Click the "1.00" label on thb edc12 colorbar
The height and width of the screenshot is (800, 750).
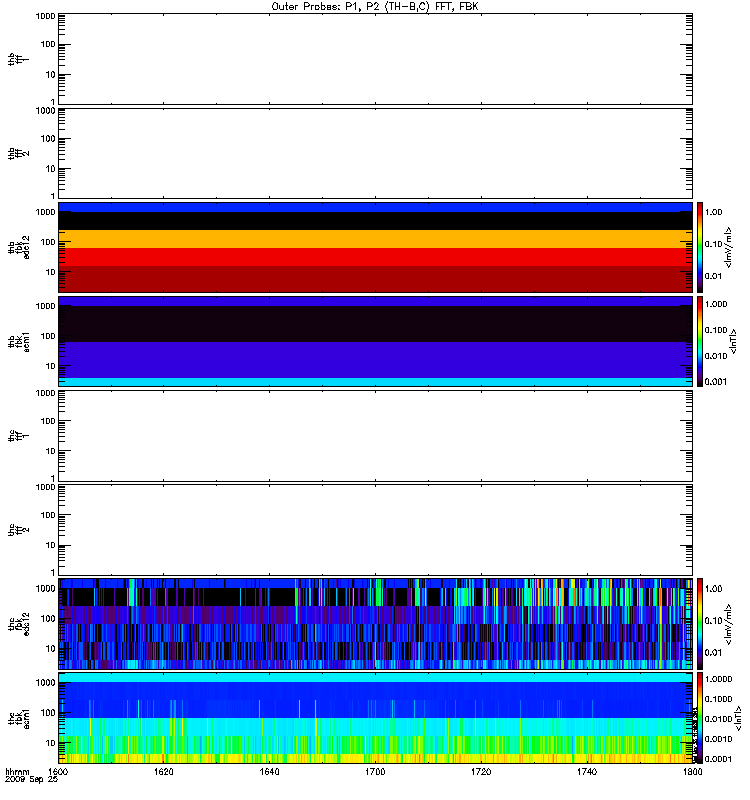(x=713, y=212)
